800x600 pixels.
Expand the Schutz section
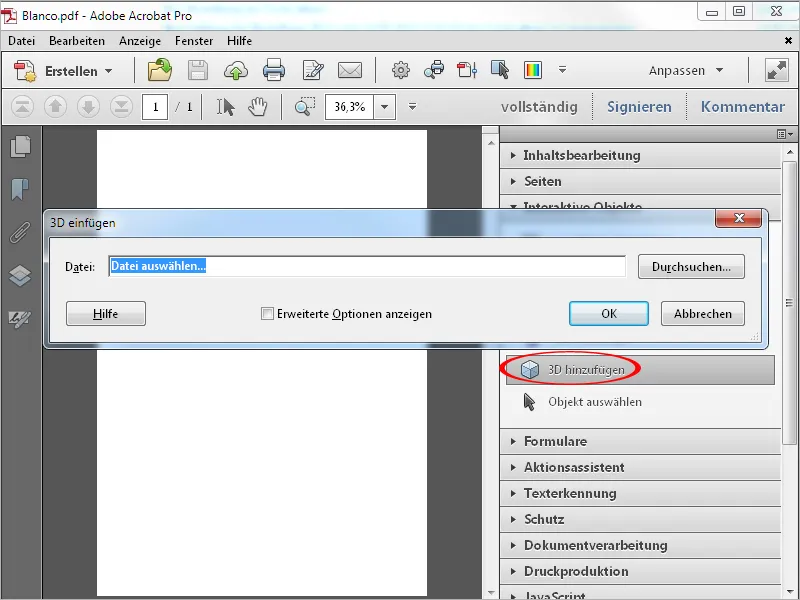click(x=640, y=519)
